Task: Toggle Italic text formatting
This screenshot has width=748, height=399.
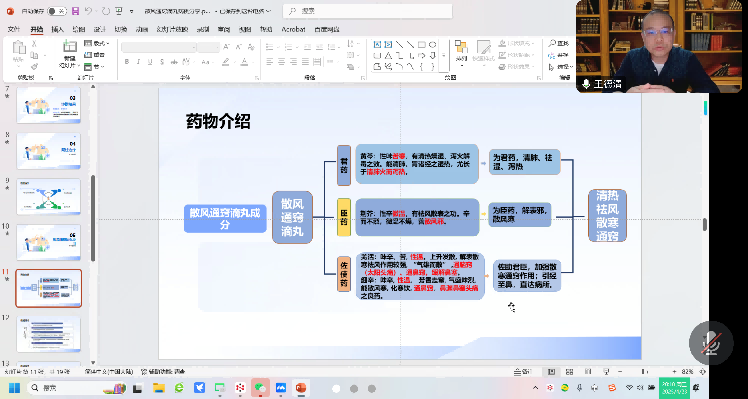Action: click(x=138, y=62)
